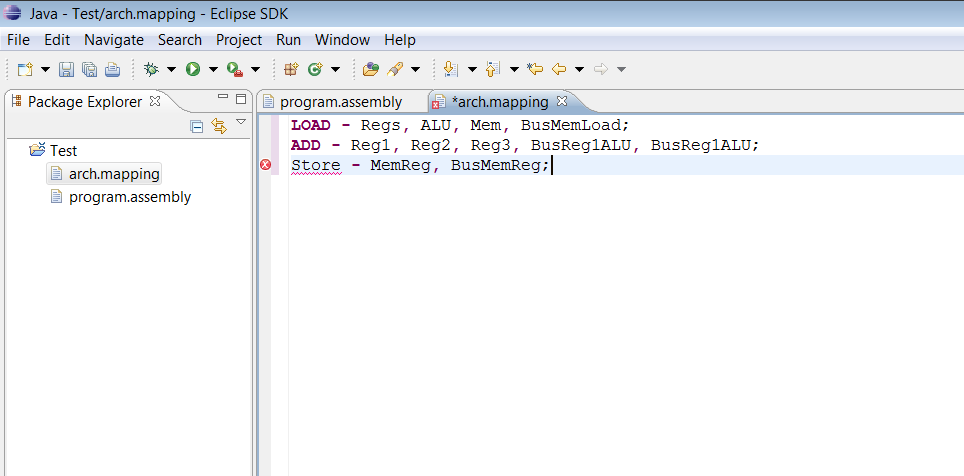The width and height of the screenshot is (964, 476).
Task: Start Debug with the bug icon
Action: click(x=151, y=69)
